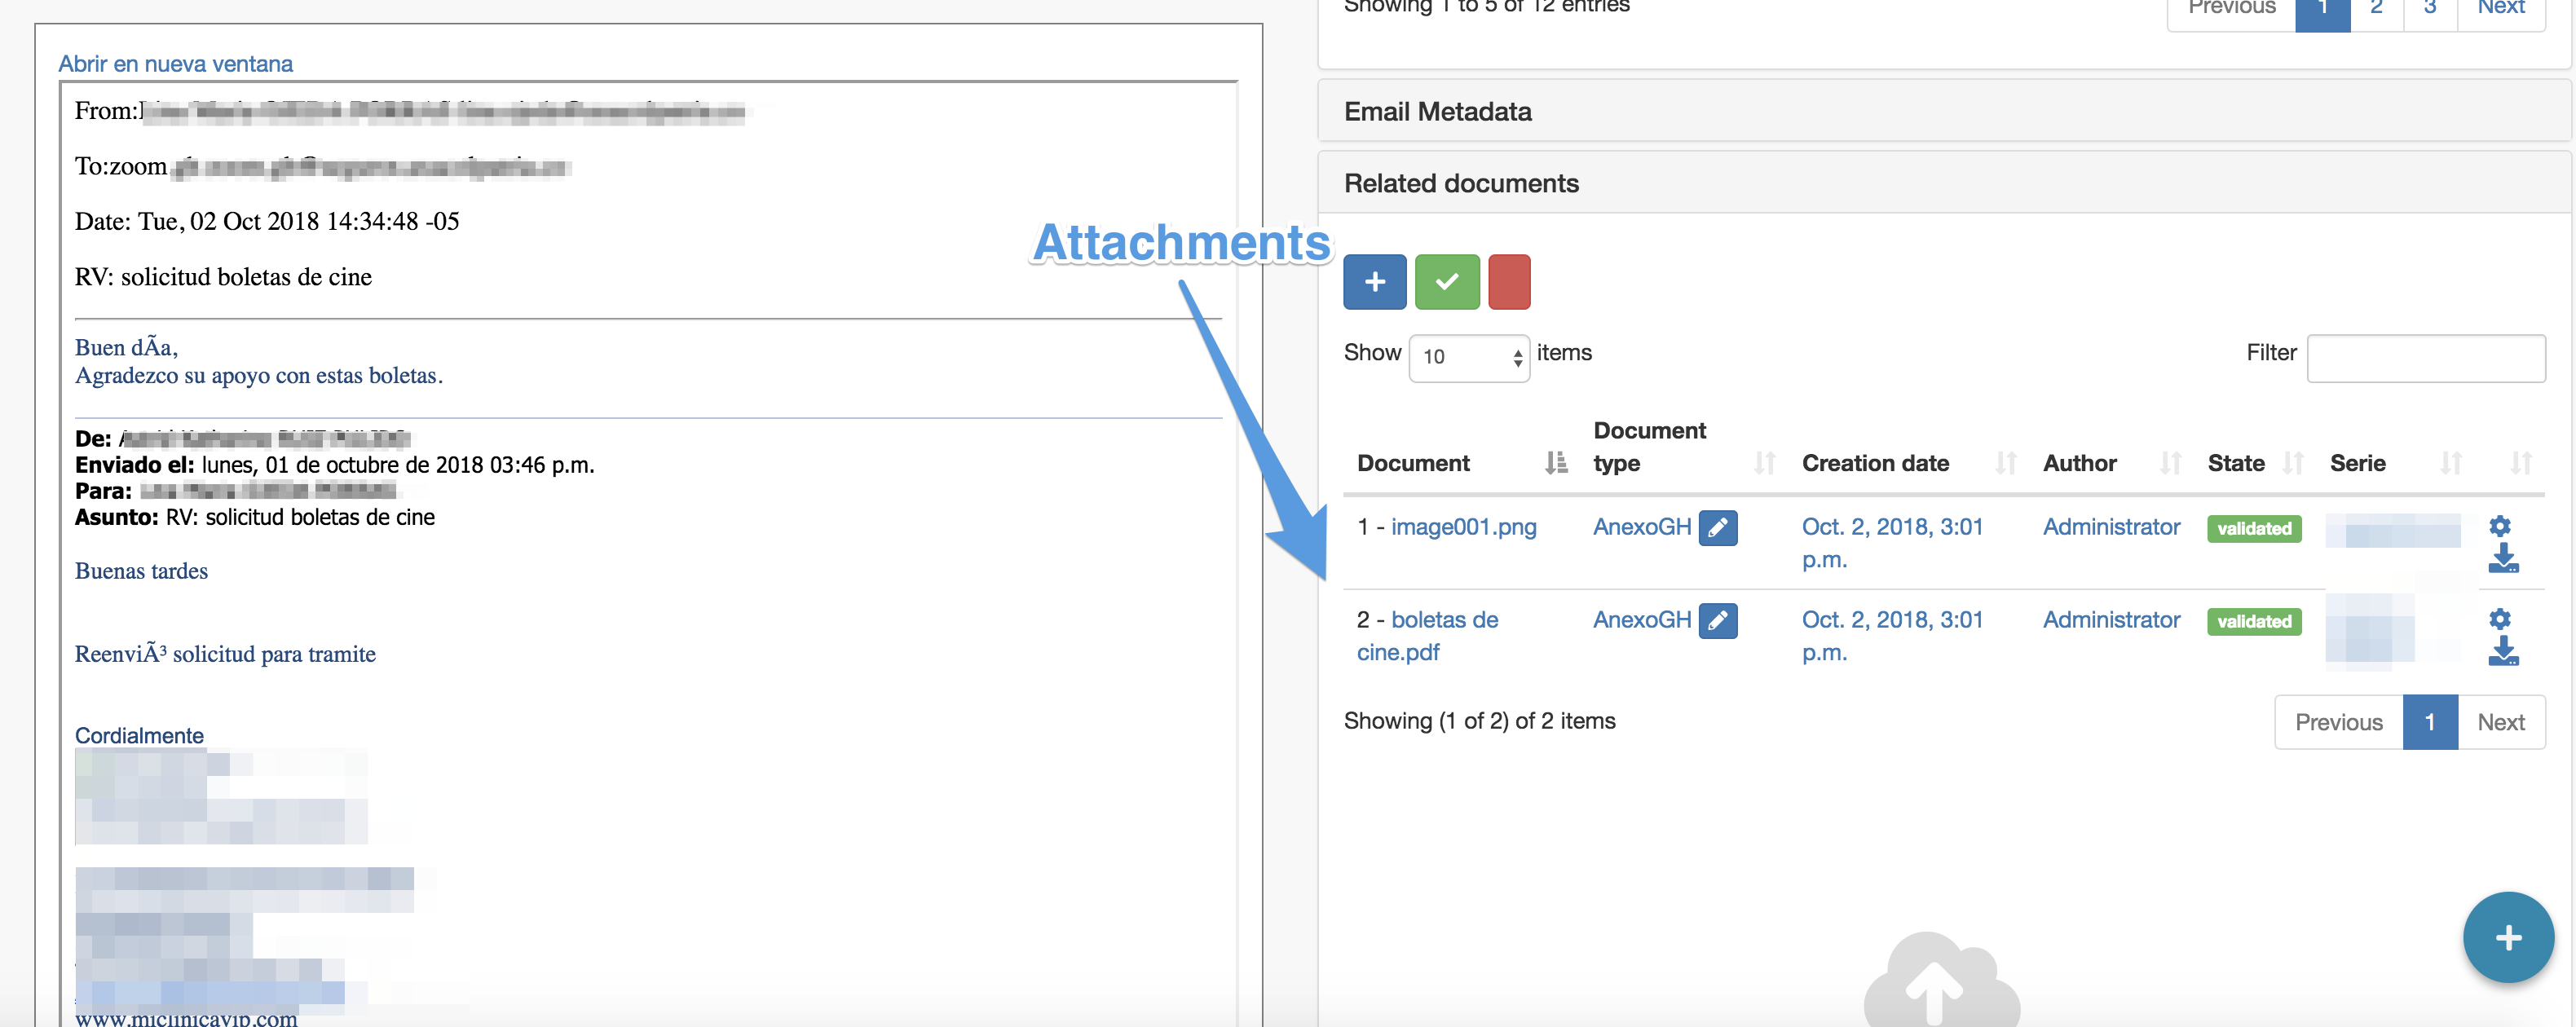Viewport: 2576px width, 1027px height.
Task: Click into the Filter text field
Action: [x=2425, y=358]
